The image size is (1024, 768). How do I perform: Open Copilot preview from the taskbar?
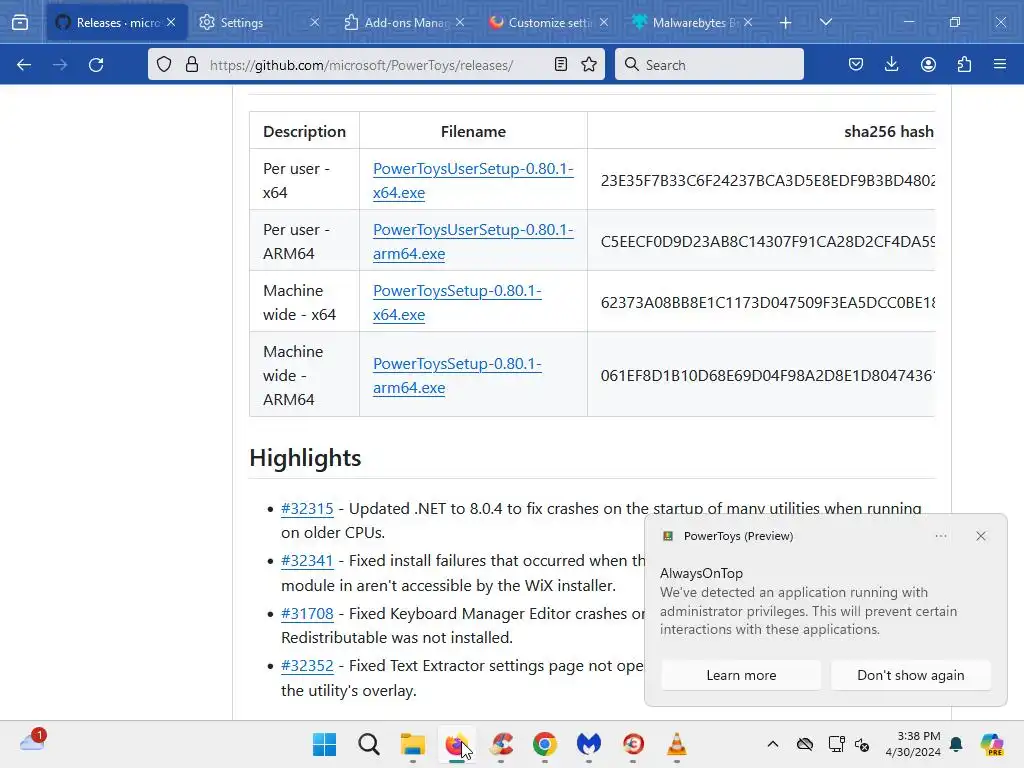pyautogui.click(x=992, y=744)
